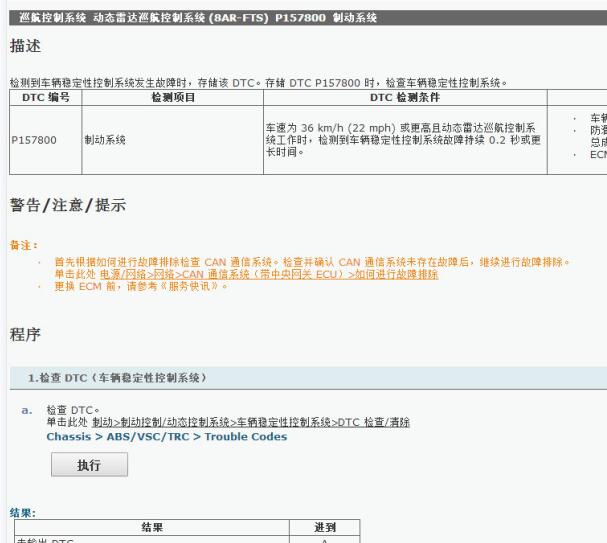The height and width of the screenshot is (543, 607).
Task: Click the DTC 检测条件 column header
Action: point(405,97)
